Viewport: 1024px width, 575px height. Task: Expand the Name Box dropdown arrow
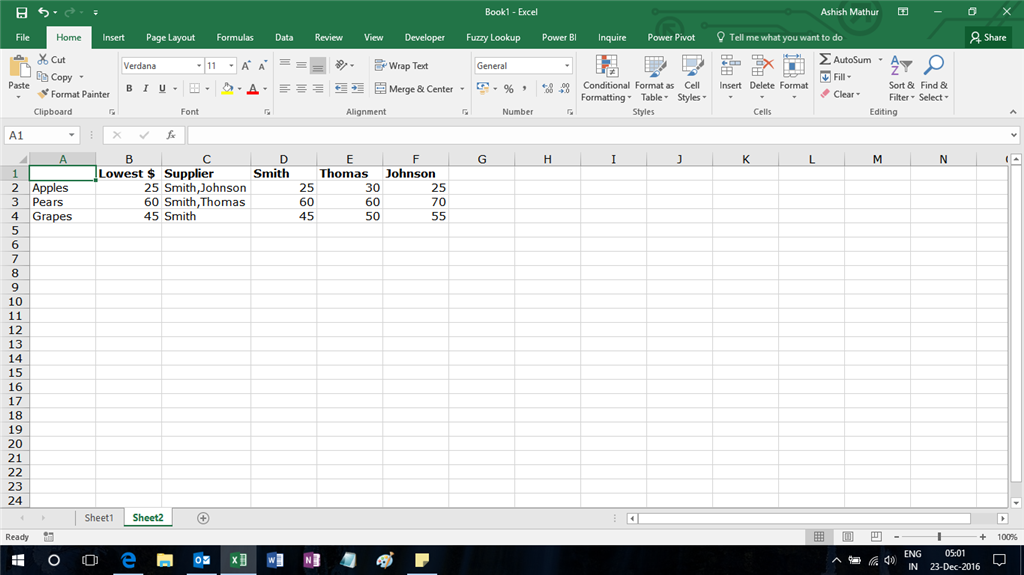point(71,135)
